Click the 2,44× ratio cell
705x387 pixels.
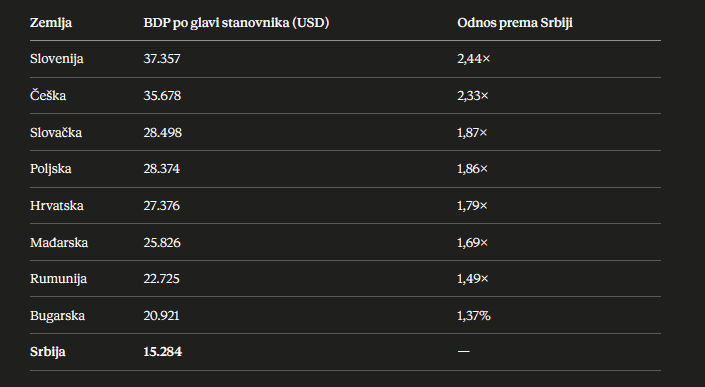pos(473,59)
